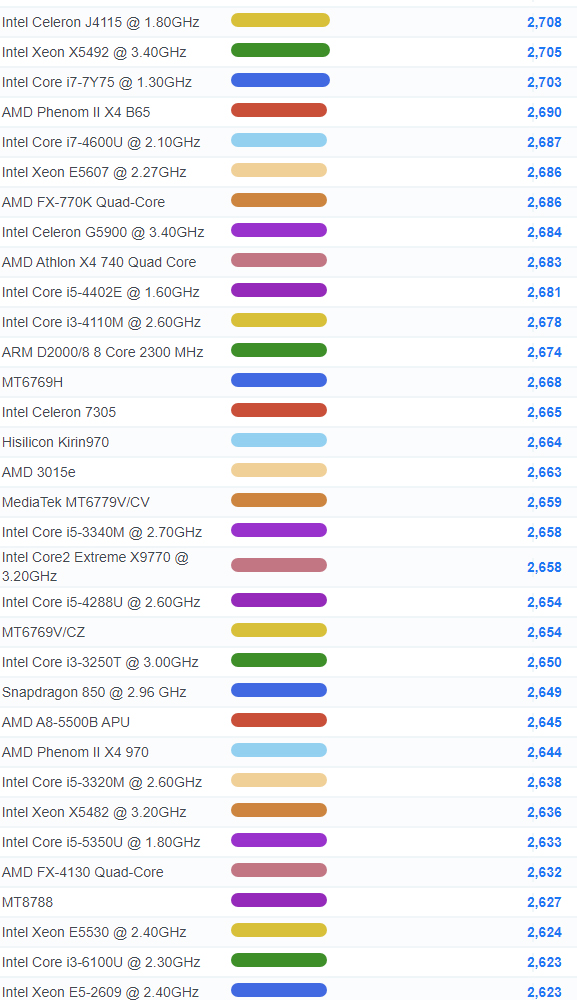Open AMD FX-4130 Quad-Core entry
This screenshot has height=1000, width=577.
(x=83, y=872)
